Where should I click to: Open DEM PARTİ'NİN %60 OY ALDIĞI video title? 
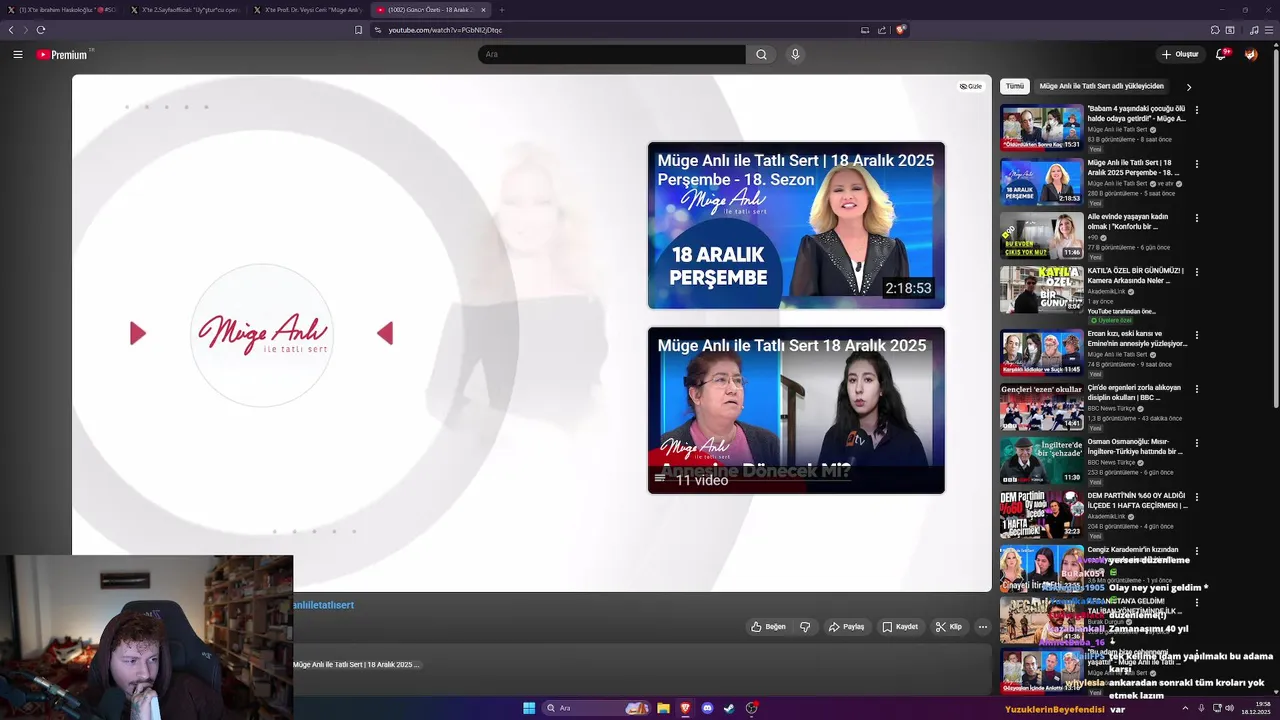[1137, 500]
